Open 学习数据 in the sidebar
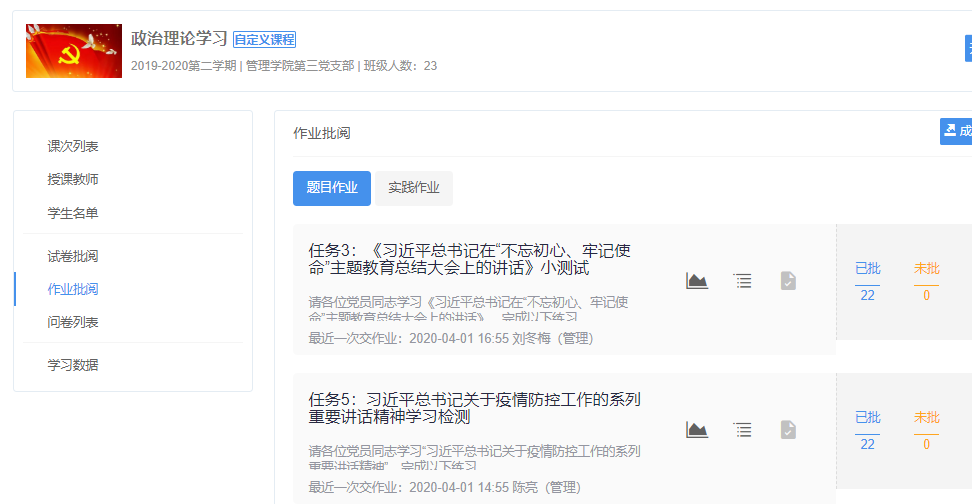The width and height of the screenshot is (972, 504). [x=73, y=365]
